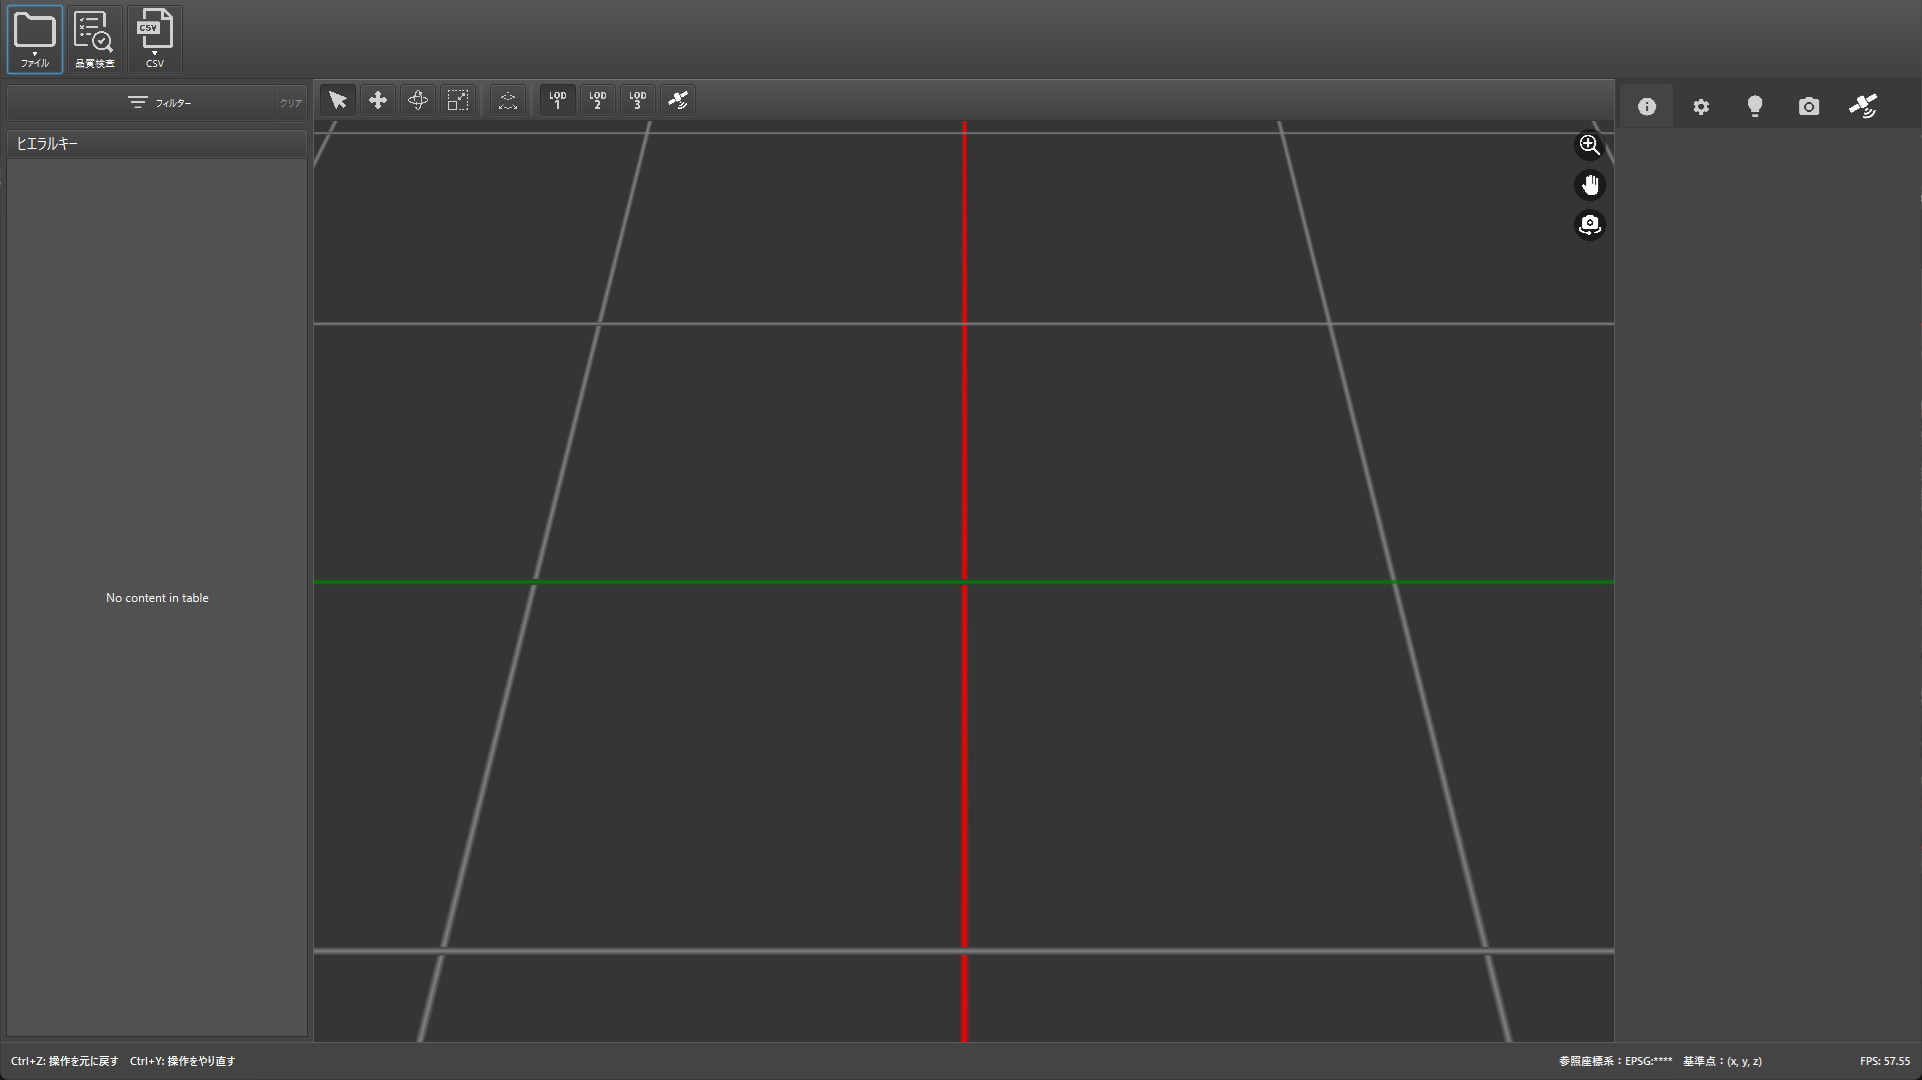Switch to the settings gear tab

(1701, 106)
